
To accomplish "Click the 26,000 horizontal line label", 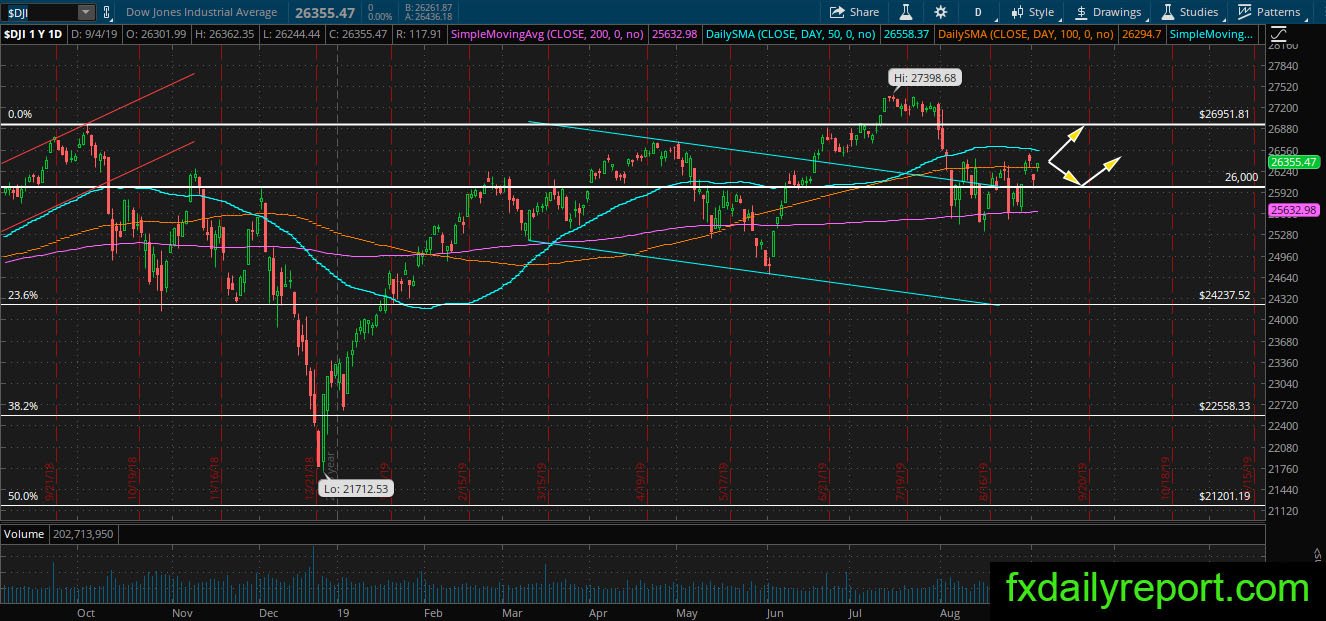I will click(1241, 177).
